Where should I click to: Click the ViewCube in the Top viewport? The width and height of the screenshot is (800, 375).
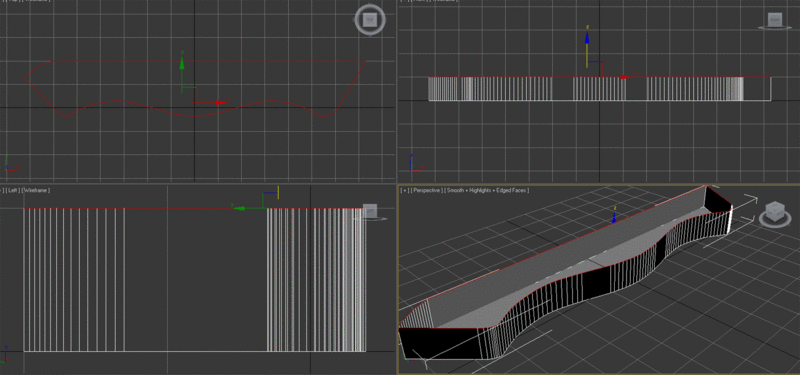click(370, 20)
